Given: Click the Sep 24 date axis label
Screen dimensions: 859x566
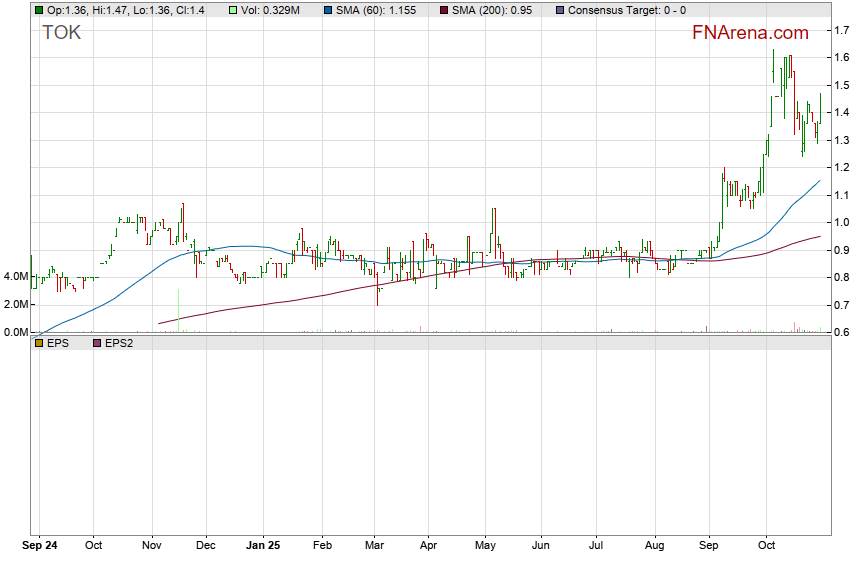Looking at the screenshot, I should [40, 546].
